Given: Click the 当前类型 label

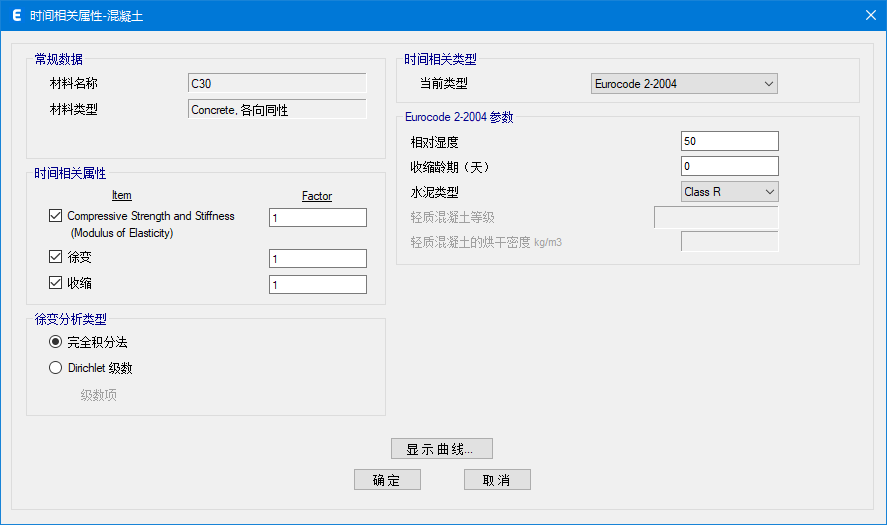Looking at the screenshot, I should click(444, 84).
